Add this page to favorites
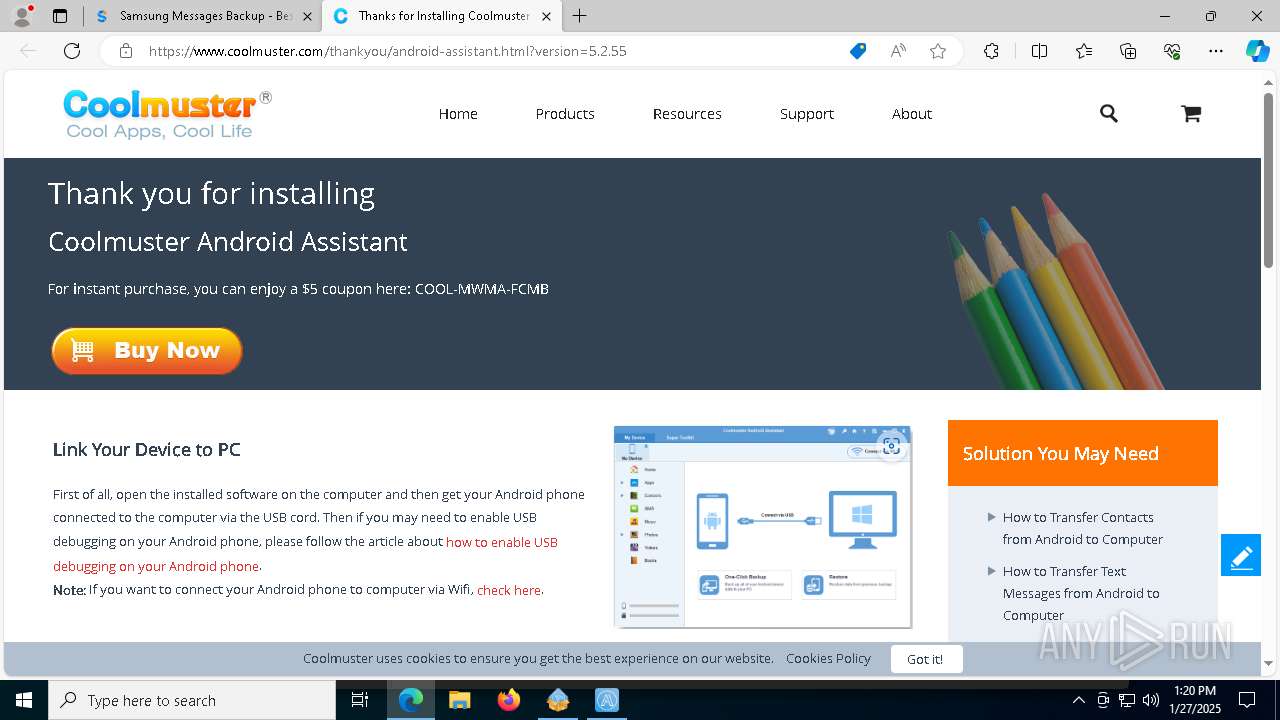 click(938, 51)
